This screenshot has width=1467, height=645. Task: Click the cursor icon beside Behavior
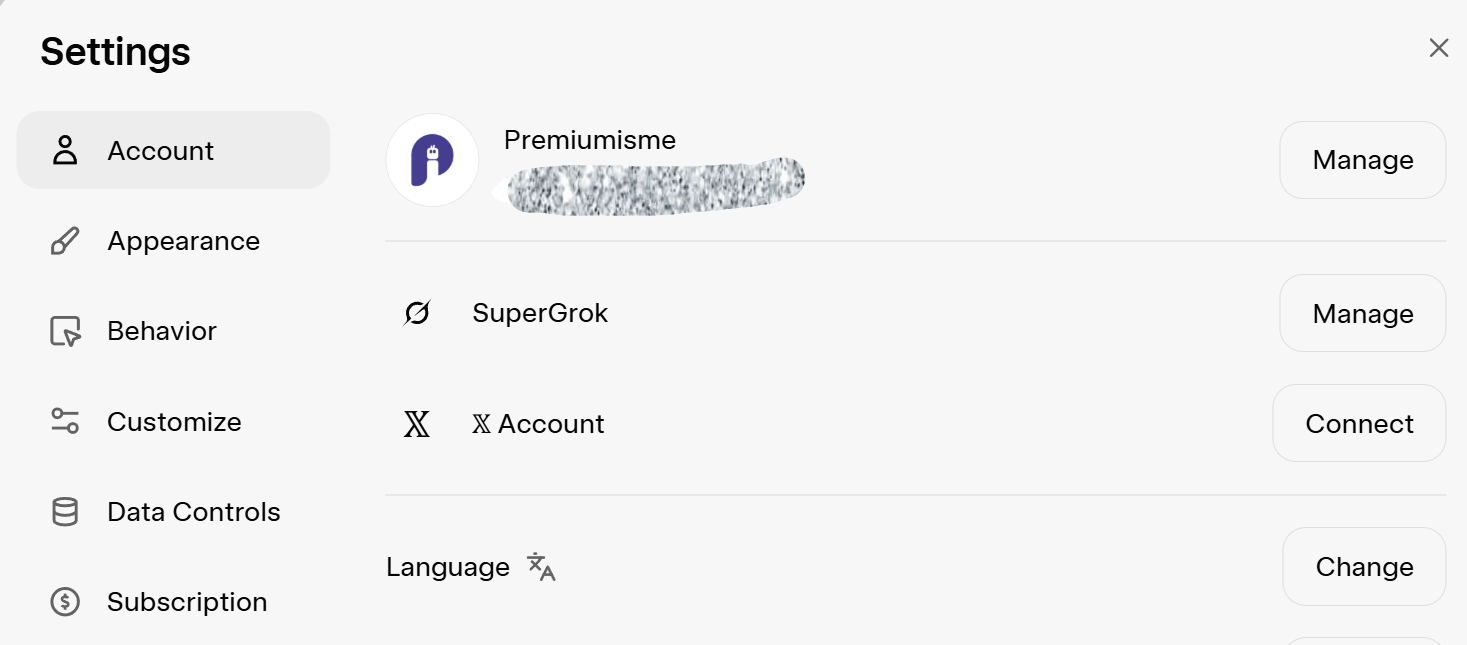[x=65, y=332]
